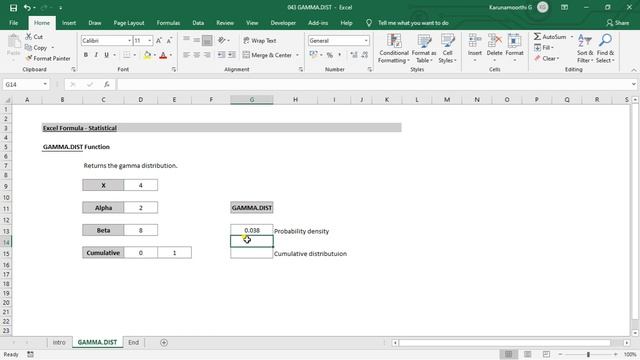
Task: Click the Align Right icon
Action: (207, 55)
